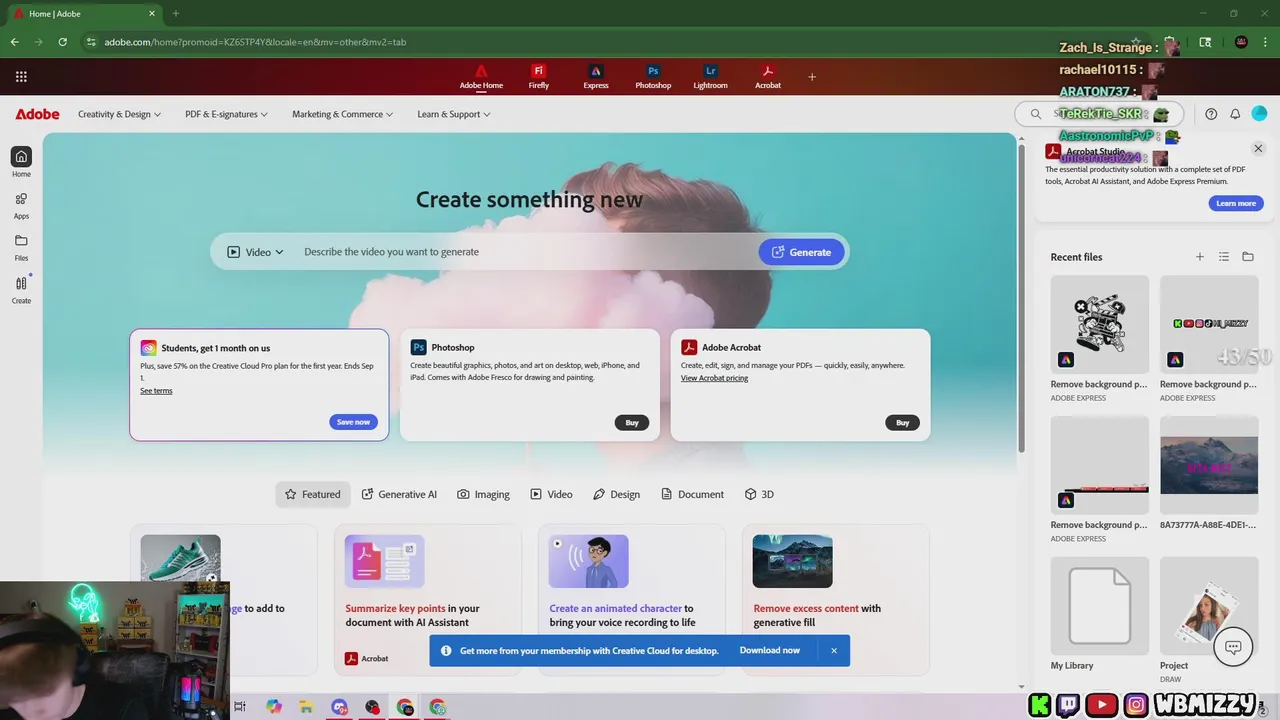Open notifications bell icon
Viewport: 1280px width, 720px height.
pyautogui.click(x=1235, y=114)
